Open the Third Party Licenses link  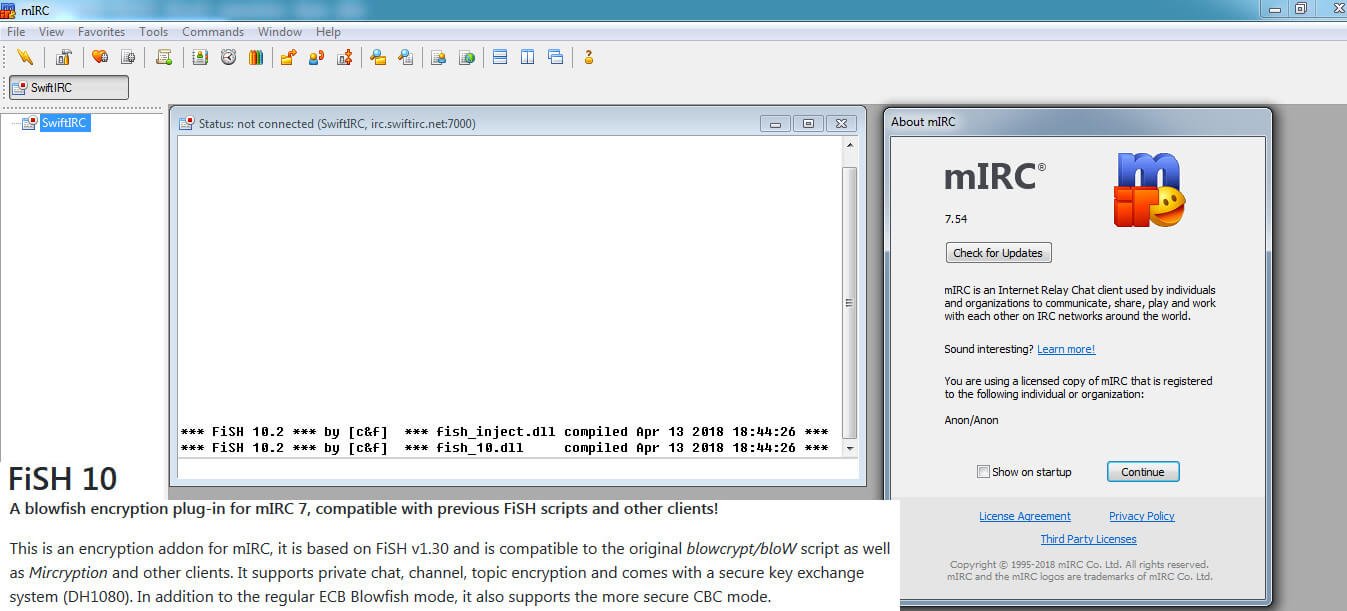coord(1088,539)
